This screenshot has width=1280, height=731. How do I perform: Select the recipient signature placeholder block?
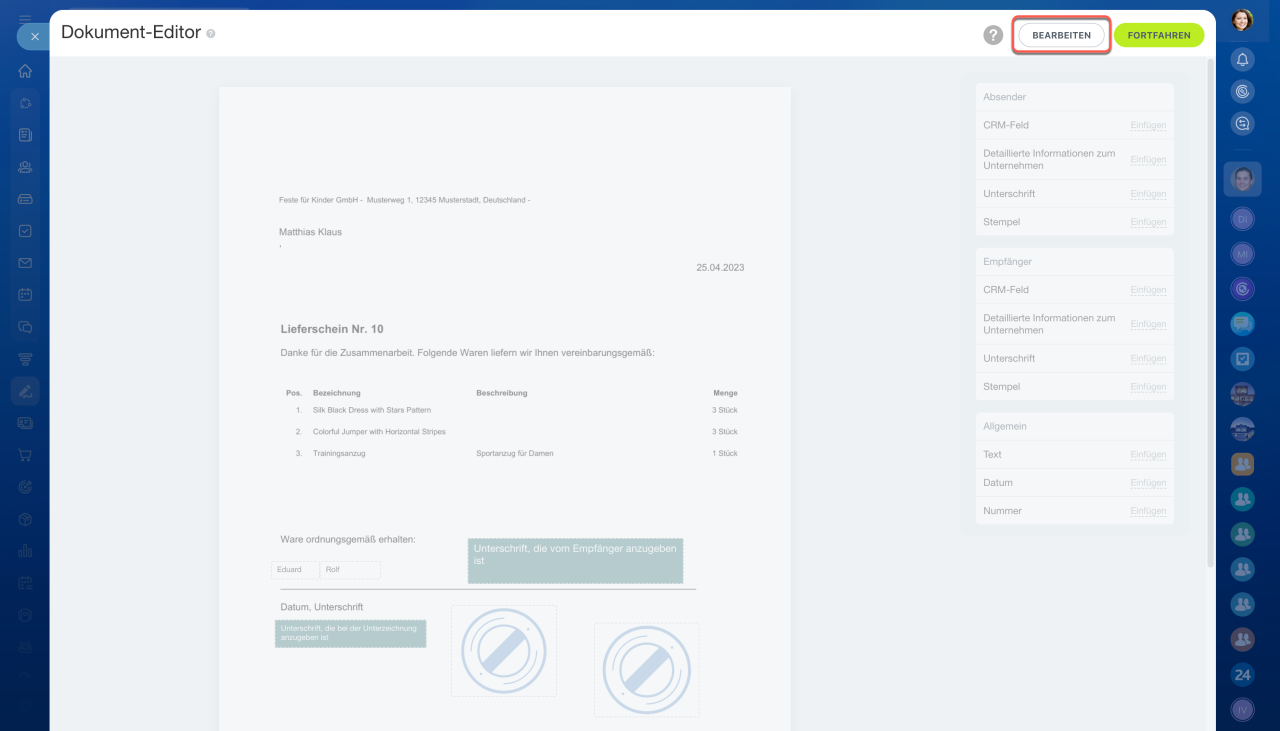click(x=575, y=561)
